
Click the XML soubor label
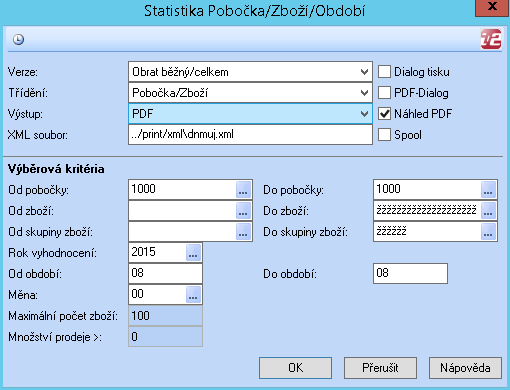point(38,135)
